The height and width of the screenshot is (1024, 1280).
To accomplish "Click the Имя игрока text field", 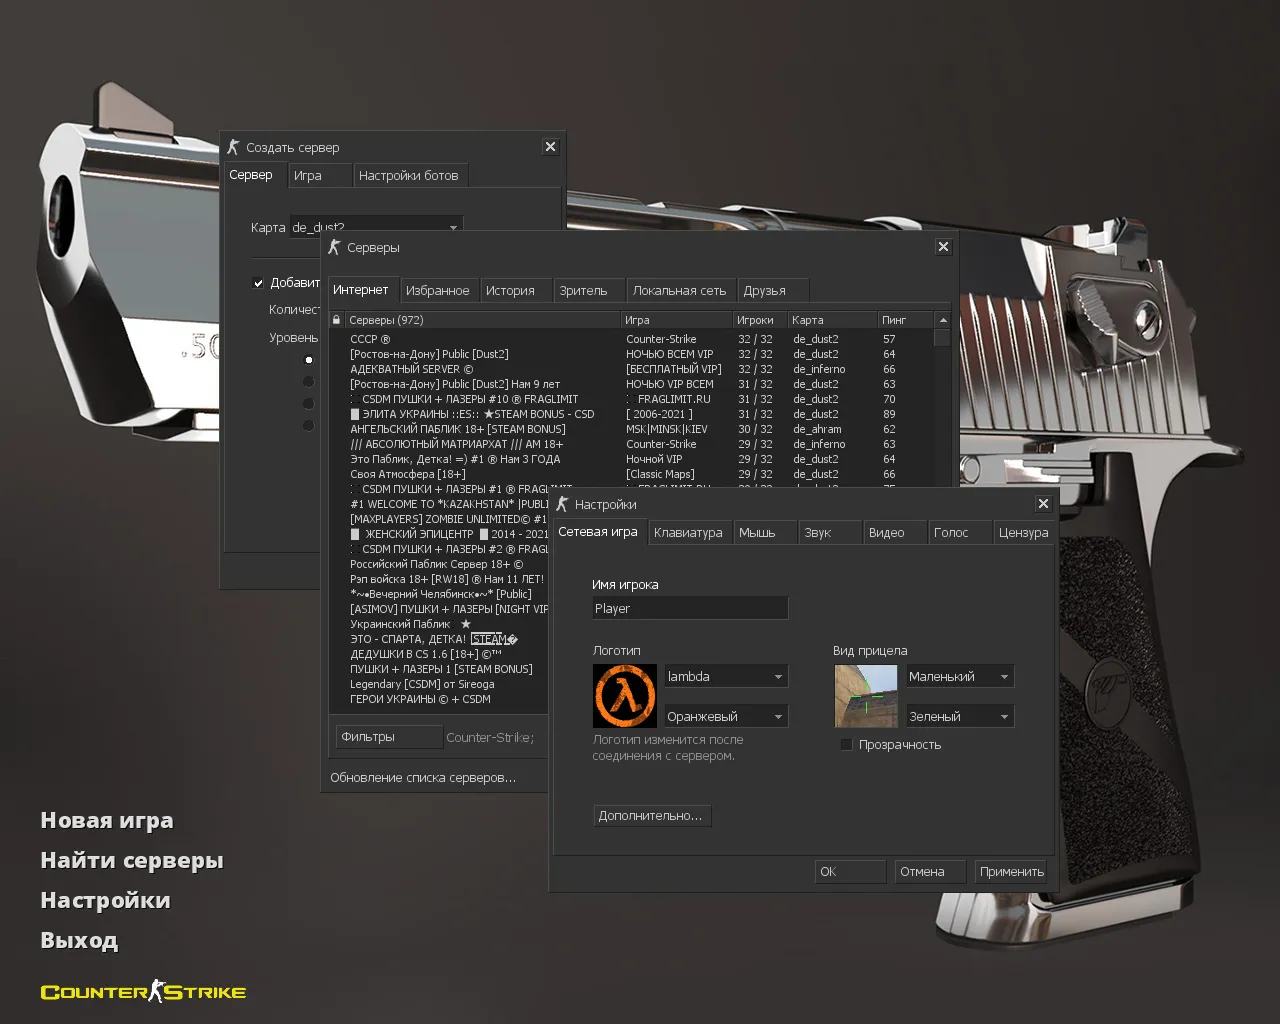I will tap(690, 609).
